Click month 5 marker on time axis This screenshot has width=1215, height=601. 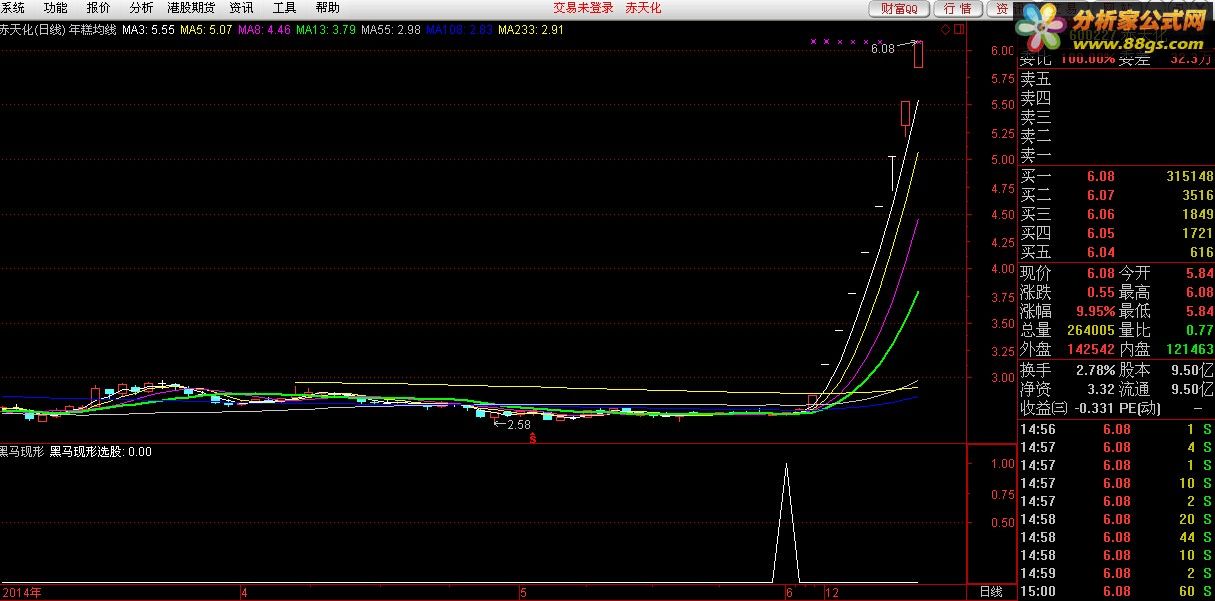coord(522,592)
